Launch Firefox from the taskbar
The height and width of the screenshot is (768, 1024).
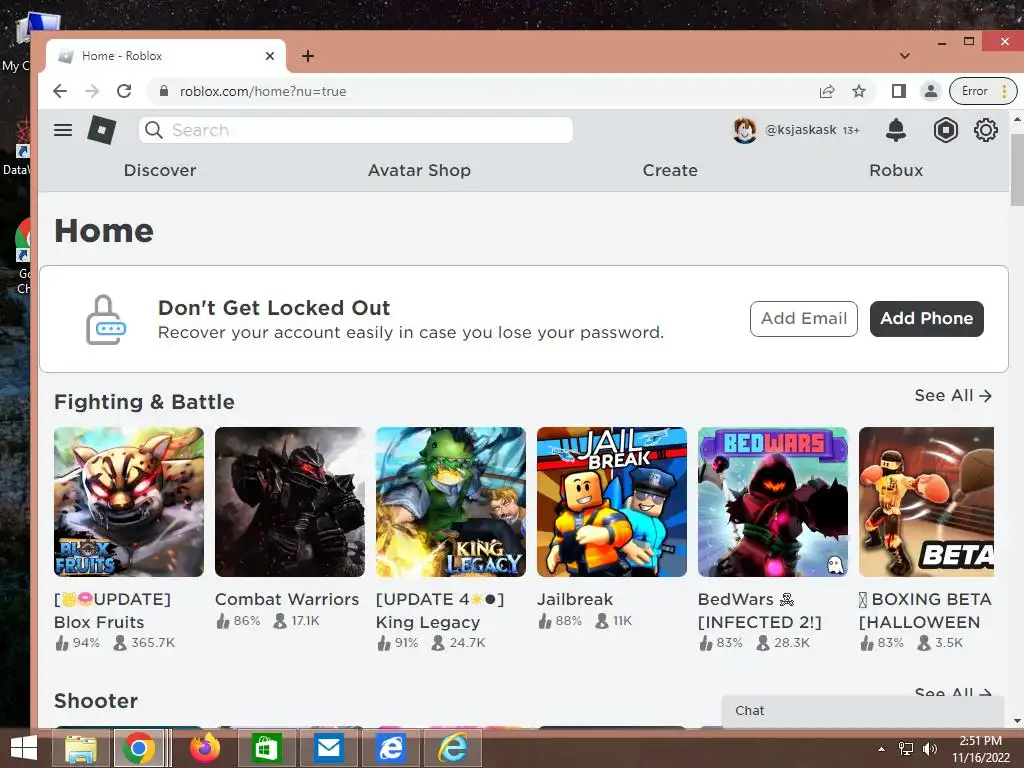[205, 748]
